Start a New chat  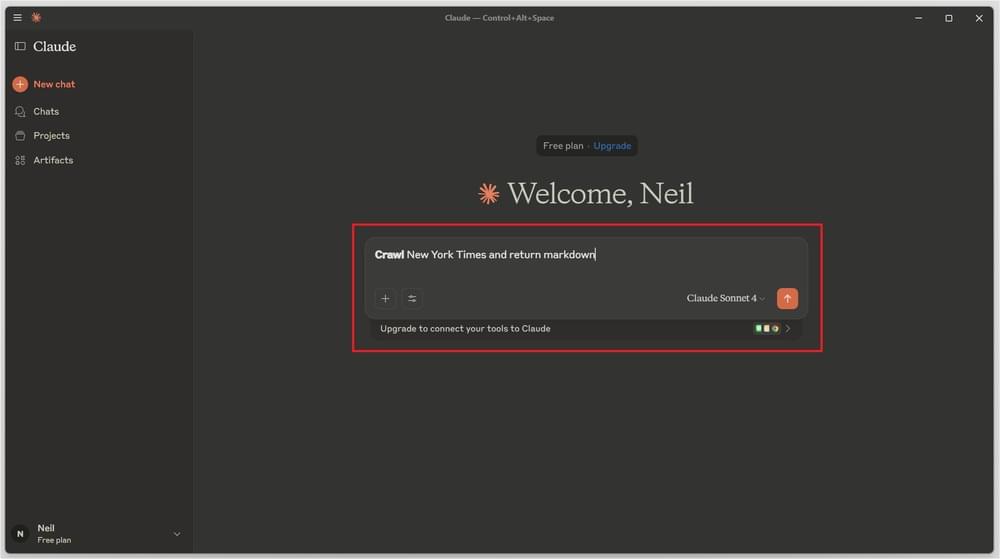(x=54, y=84)
